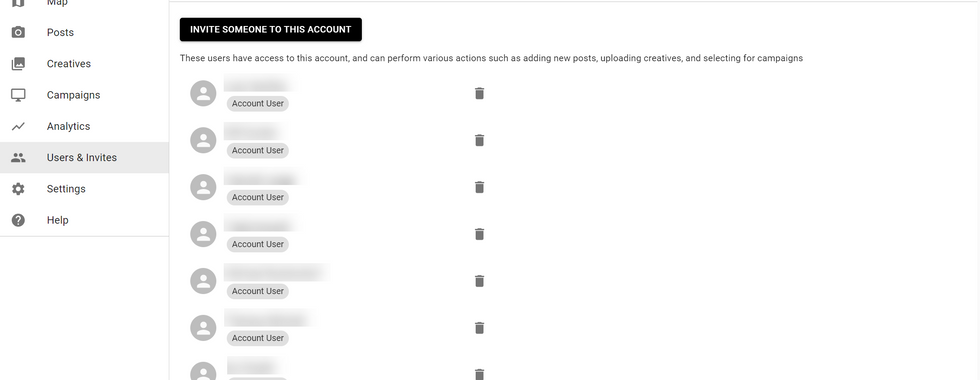The width and height of the screenshot is (980, 380).
Task: Delete the first account user with trash icon
Action: 479,94
